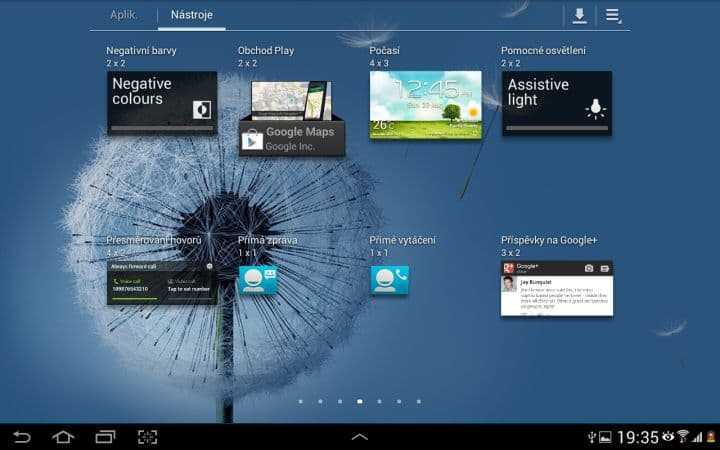Jump to the first page indicator dot
This screenshot has width=720, height=450.
click(300, 401)
